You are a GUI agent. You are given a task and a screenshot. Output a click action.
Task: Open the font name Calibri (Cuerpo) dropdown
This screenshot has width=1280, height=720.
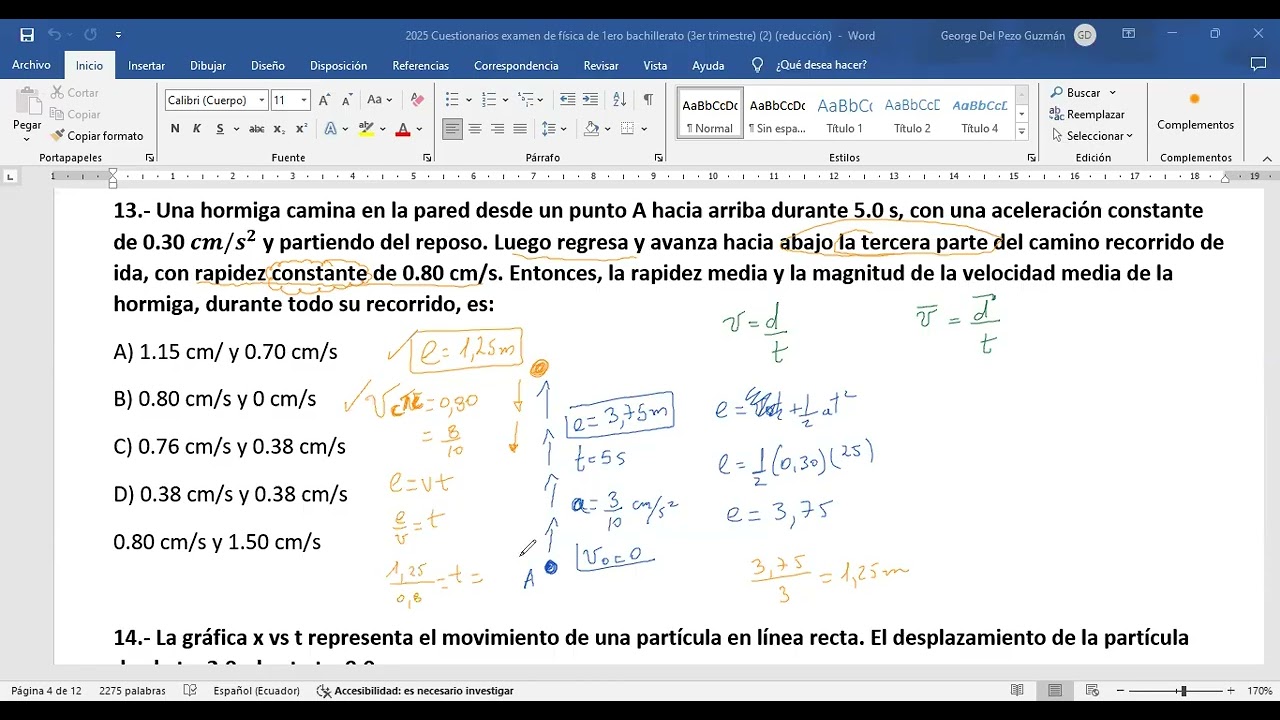click(x=262, y=100)
